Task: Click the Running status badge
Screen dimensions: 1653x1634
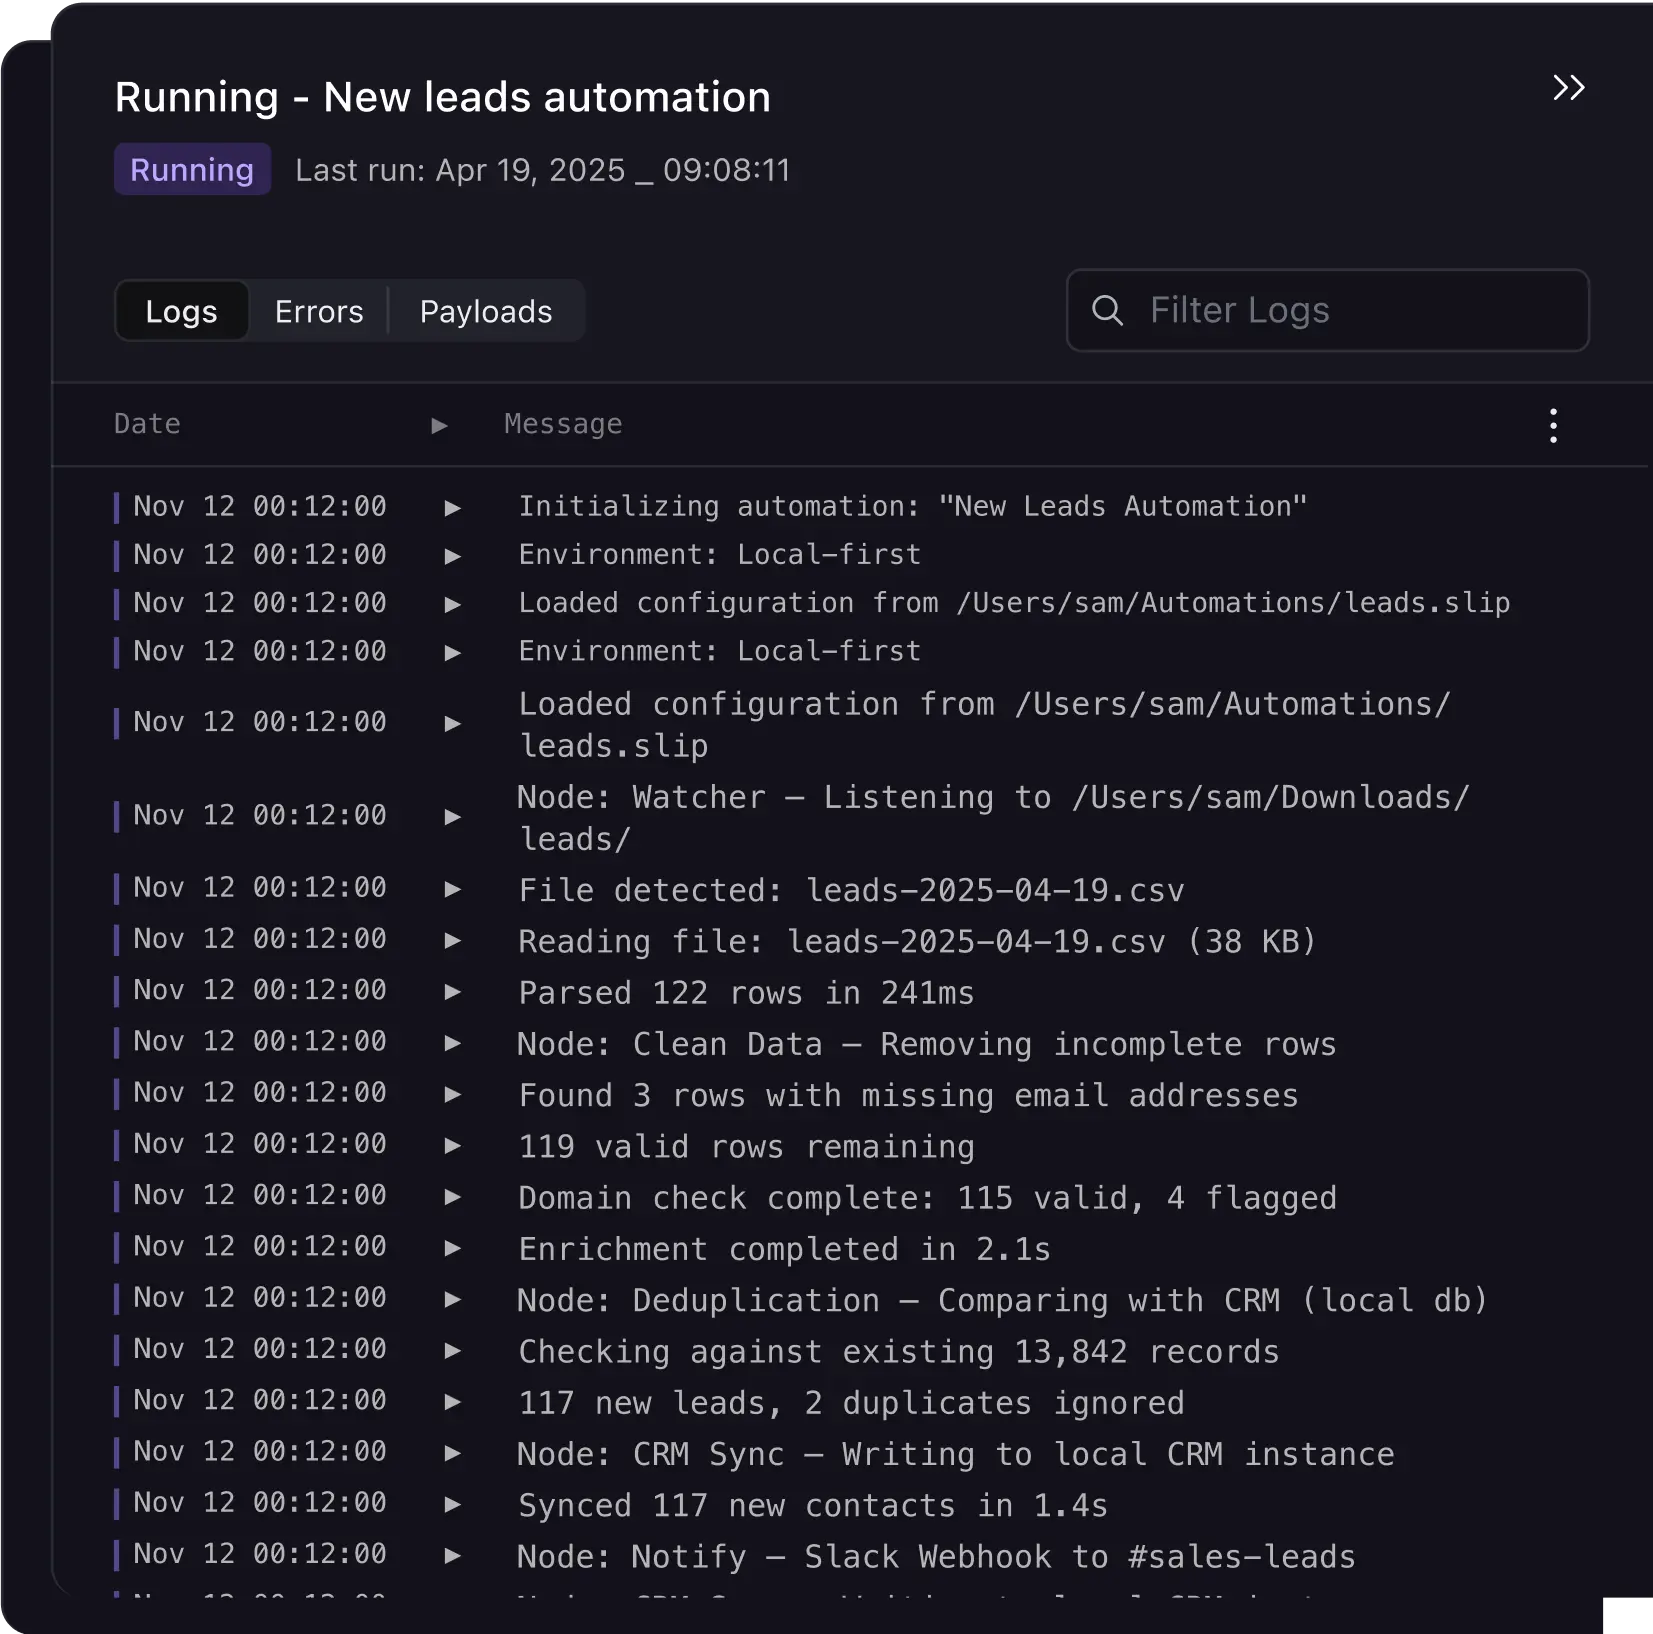Action: point(192,169)
